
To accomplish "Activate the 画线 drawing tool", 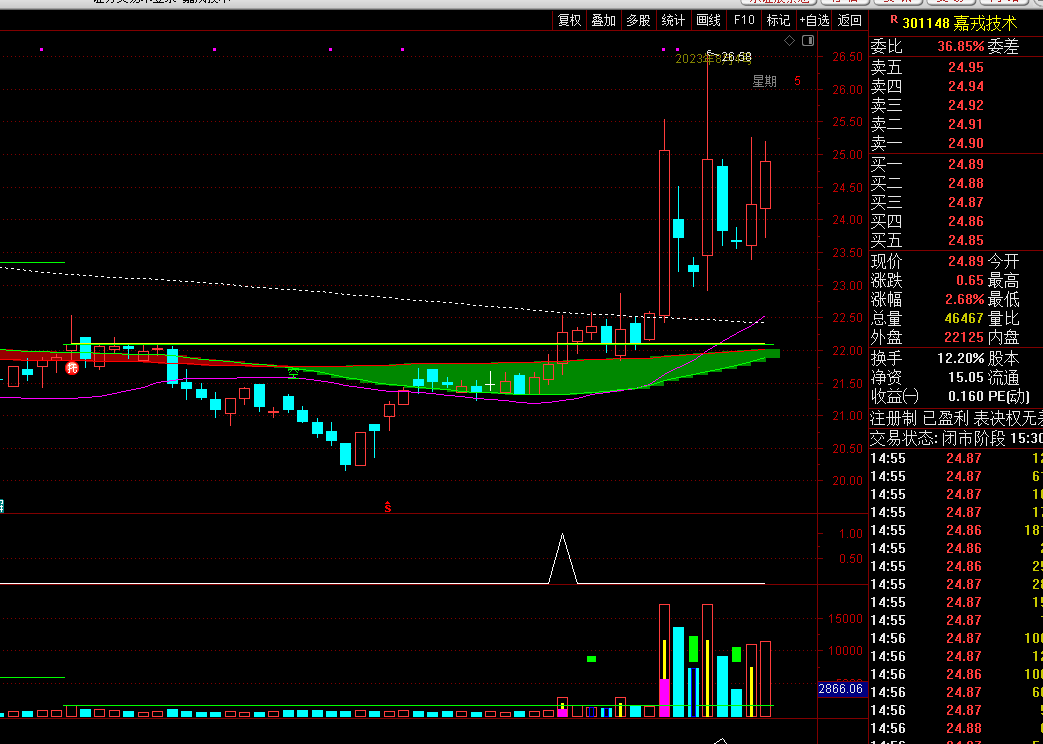I will point(708,21).
